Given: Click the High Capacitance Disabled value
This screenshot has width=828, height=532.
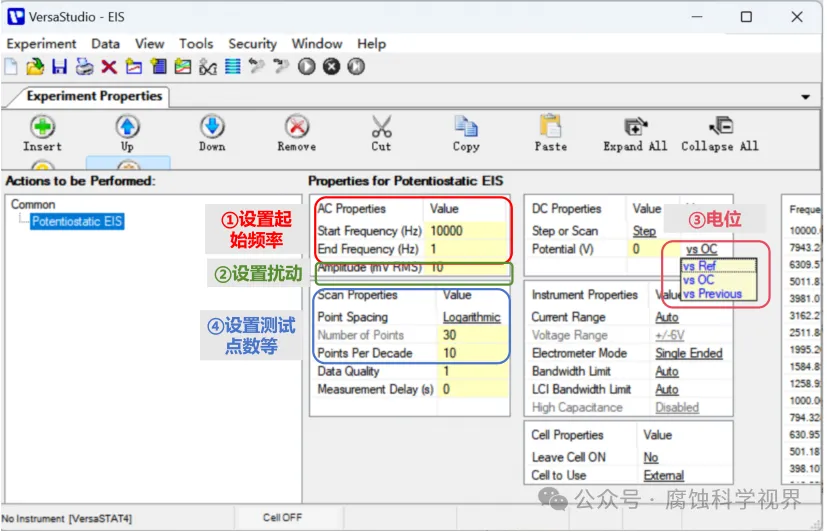Looking at the screenshot, I should pos(678,407).
